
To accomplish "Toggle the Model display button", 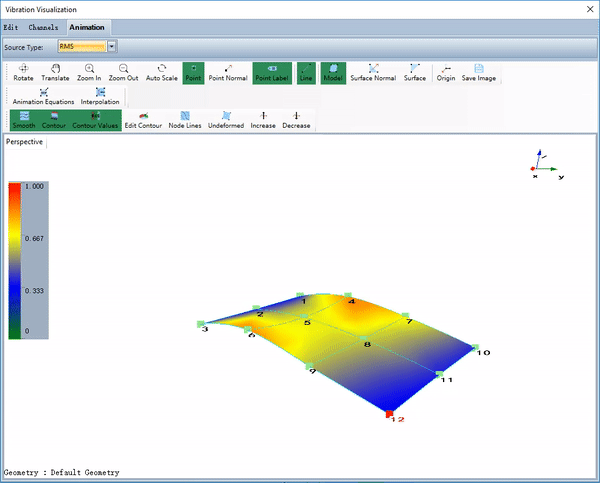I will tap(333, 73).
